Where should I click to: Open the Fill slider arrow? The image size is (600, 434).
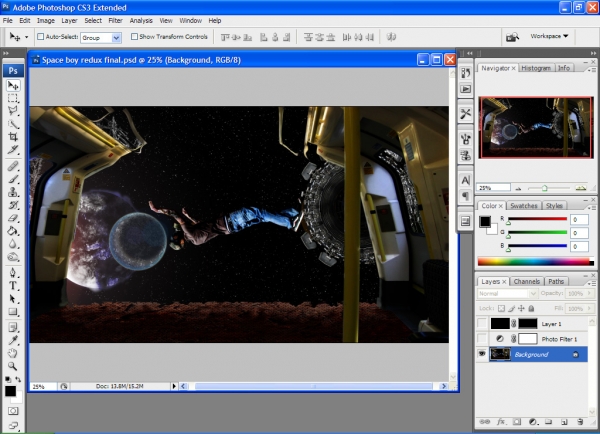coord(590,308)
